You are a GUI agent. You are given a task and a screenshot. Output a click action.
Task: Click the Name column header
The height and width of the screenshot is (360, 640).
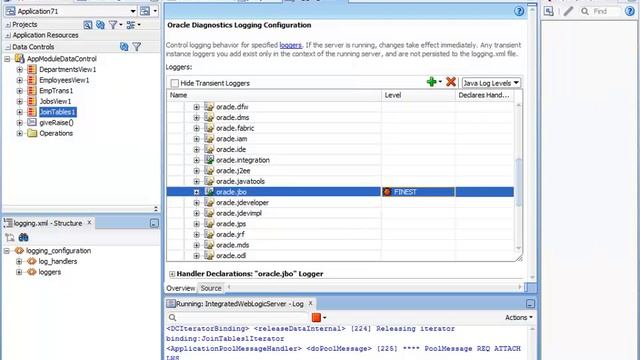tap(274, 95)
